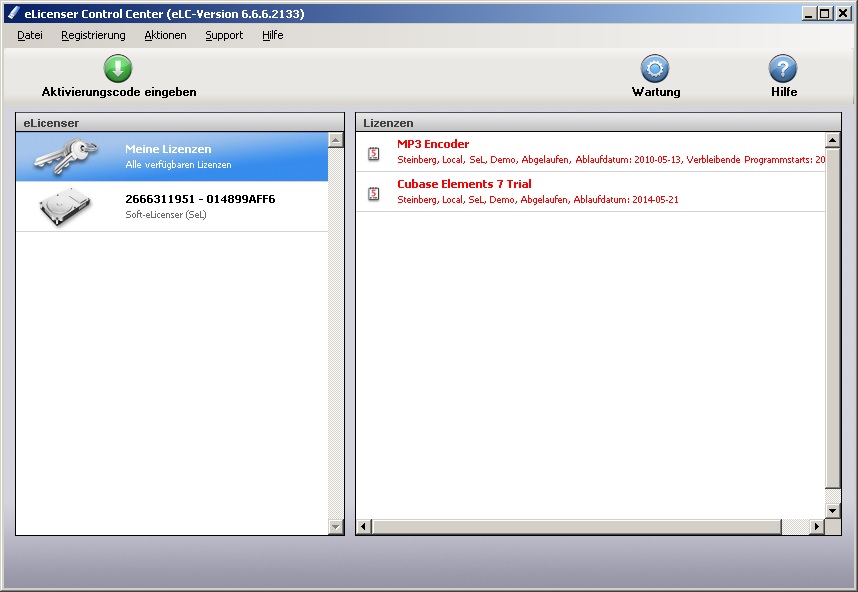
Task: Click down arrow of Lizenzen vertical scrollbar
Action: (832, 511)
